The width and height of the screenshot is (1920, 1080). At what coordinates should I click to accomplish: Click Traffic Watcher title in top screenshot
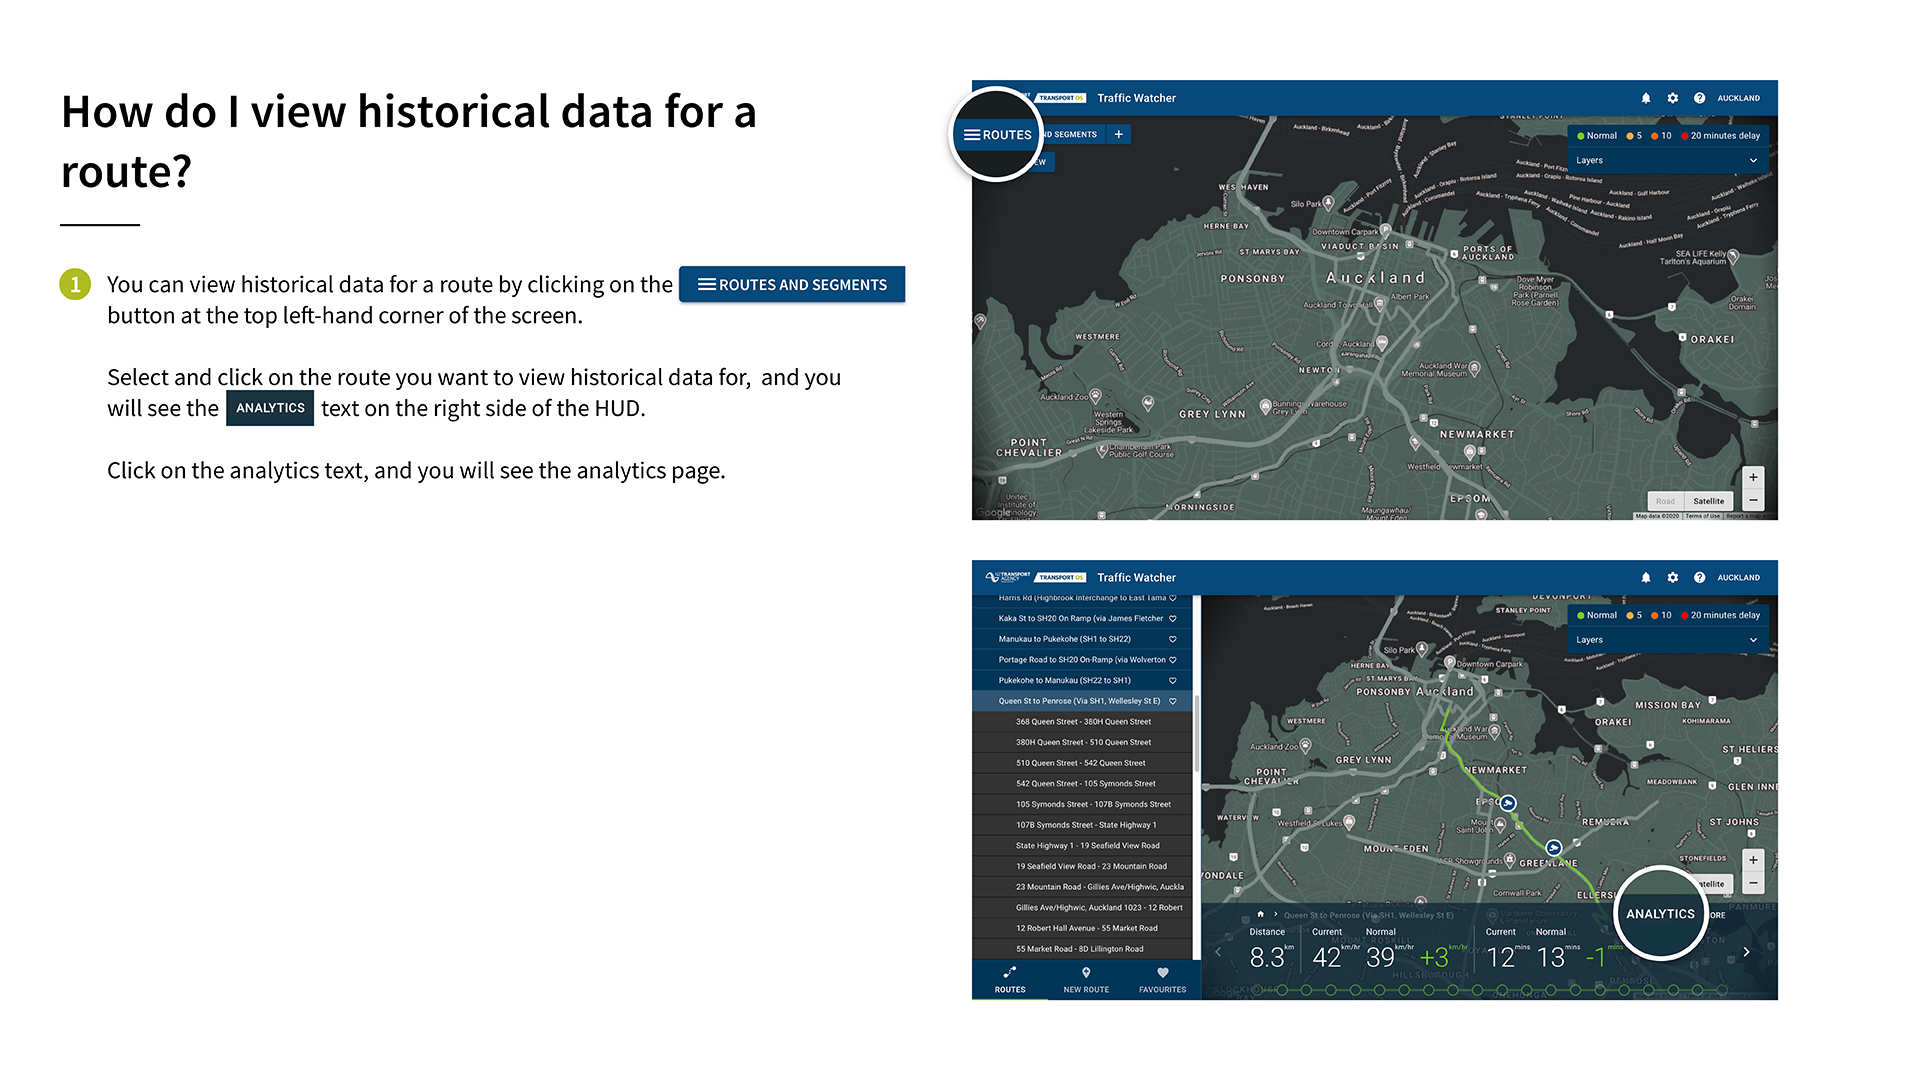pos(1136,98)
